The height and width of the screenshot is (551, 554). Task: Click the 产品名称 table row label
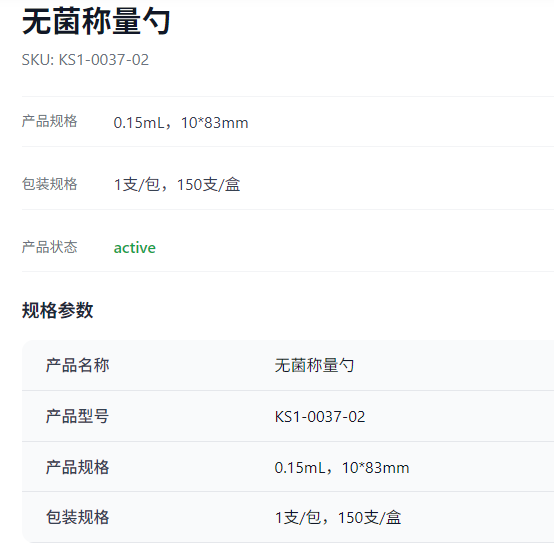[77, 365]
